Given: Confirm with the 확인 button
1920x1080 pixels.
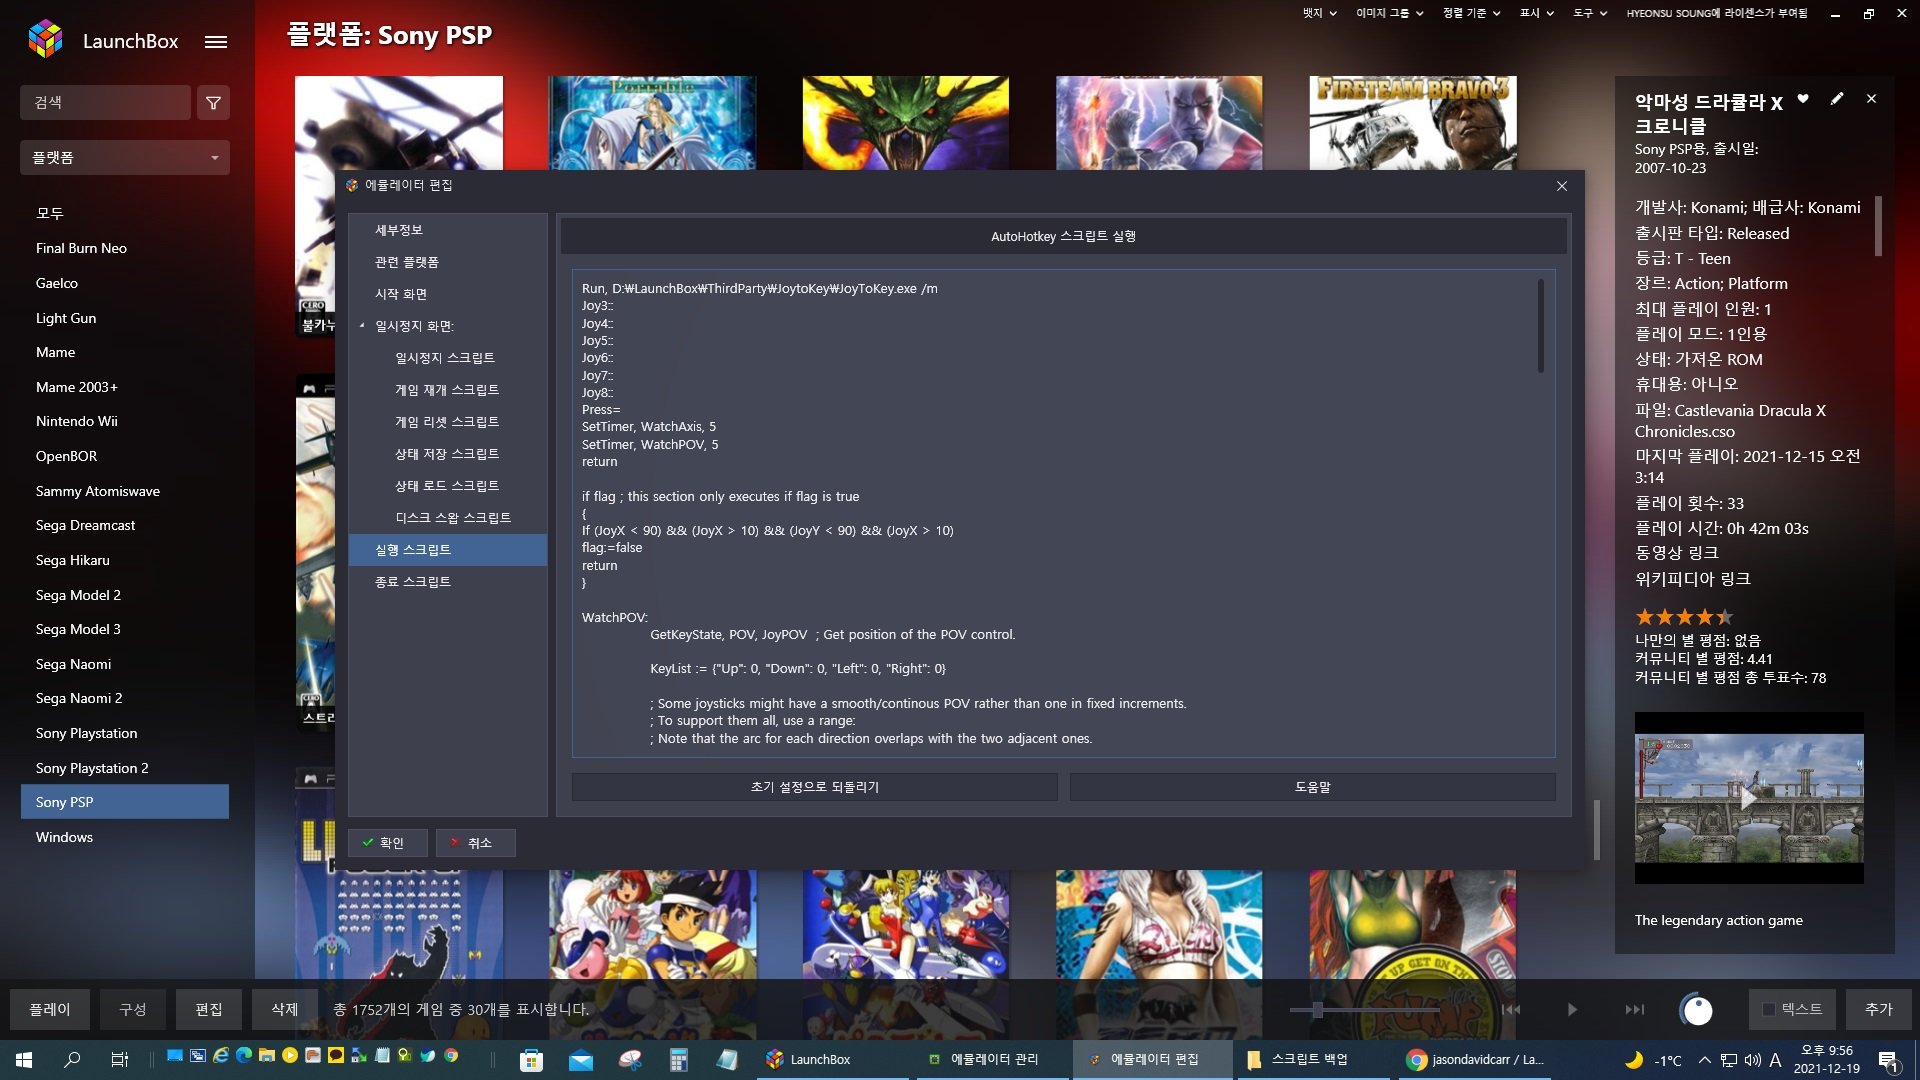Looking at the screenshot, I should pos(387,843).
